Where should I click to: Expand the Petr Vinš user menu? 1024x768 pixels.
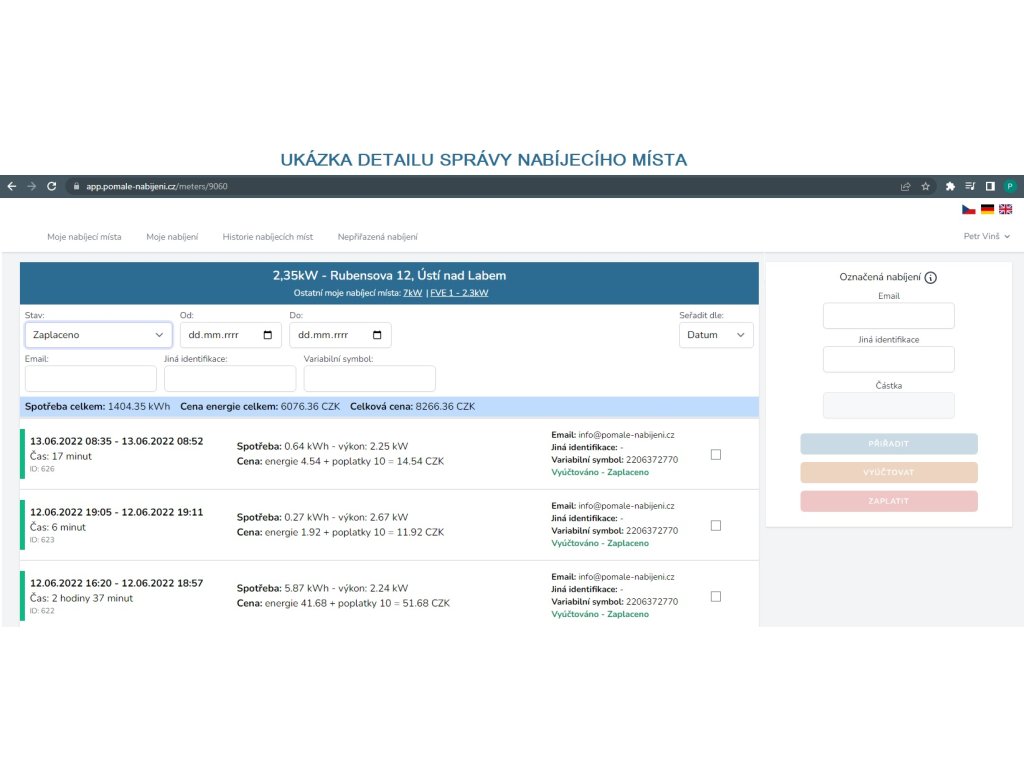(986, 237)
